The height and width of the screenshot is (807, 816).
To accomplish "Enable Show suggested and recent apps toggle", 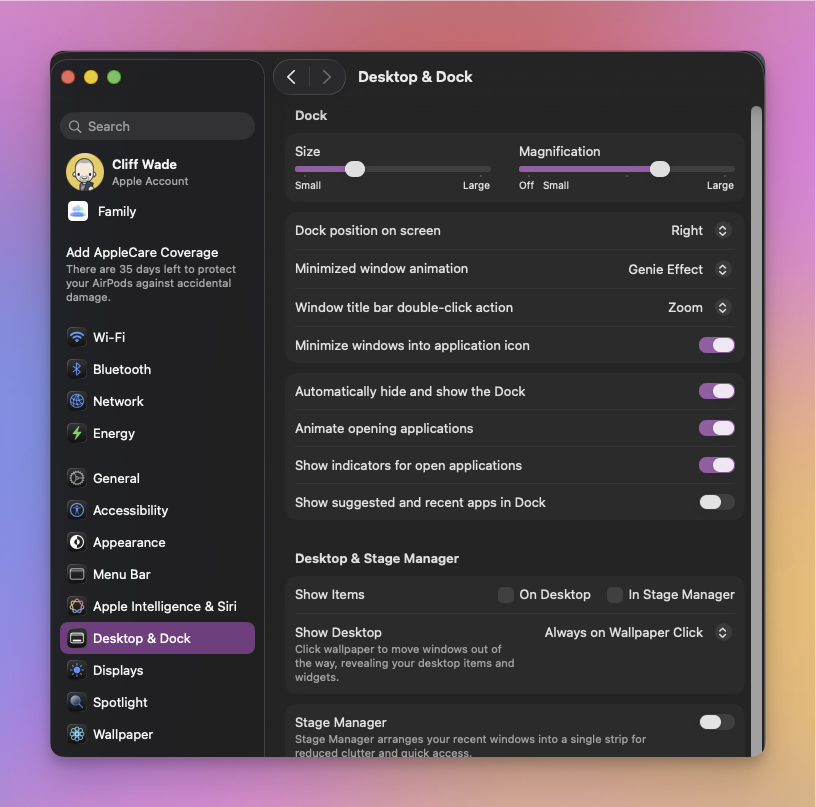I will click(716, 502).
